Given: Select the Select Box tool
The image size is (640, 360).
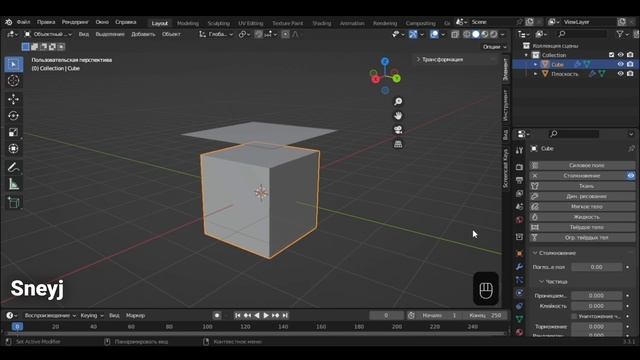Looking at the screenshot, I should coord(13,64).
